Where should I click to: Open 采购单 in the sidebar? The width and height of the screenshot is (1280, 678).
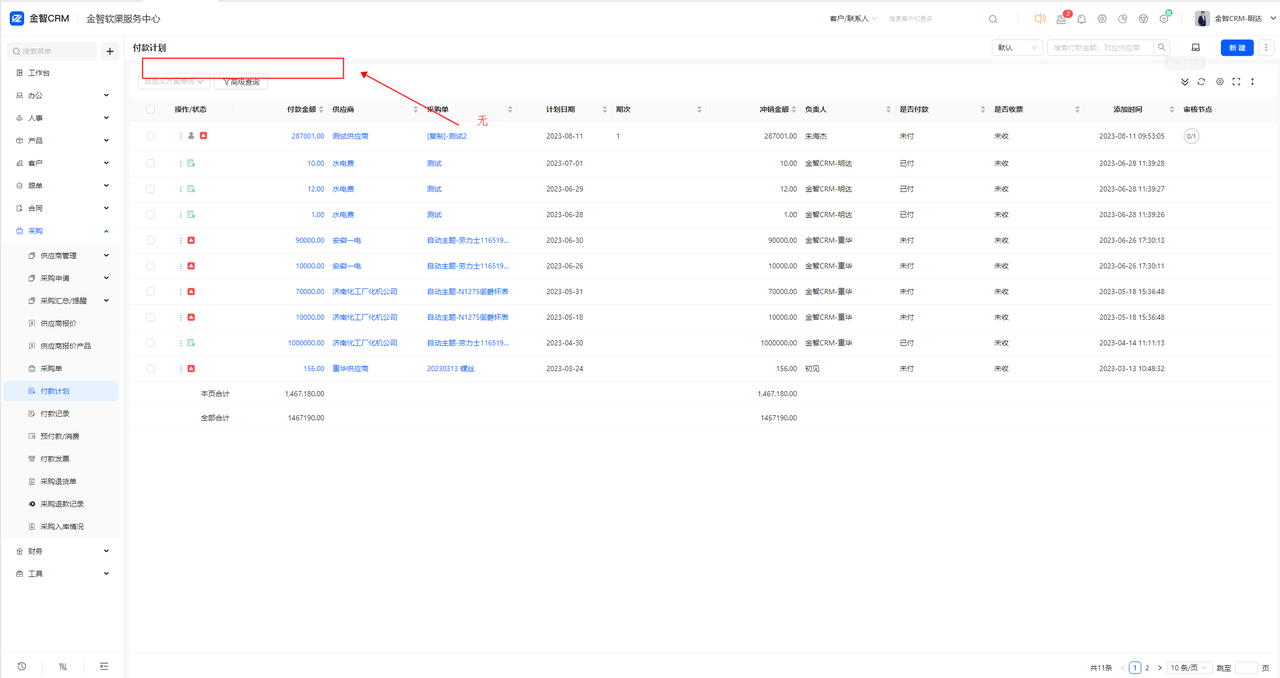point(51,369)
